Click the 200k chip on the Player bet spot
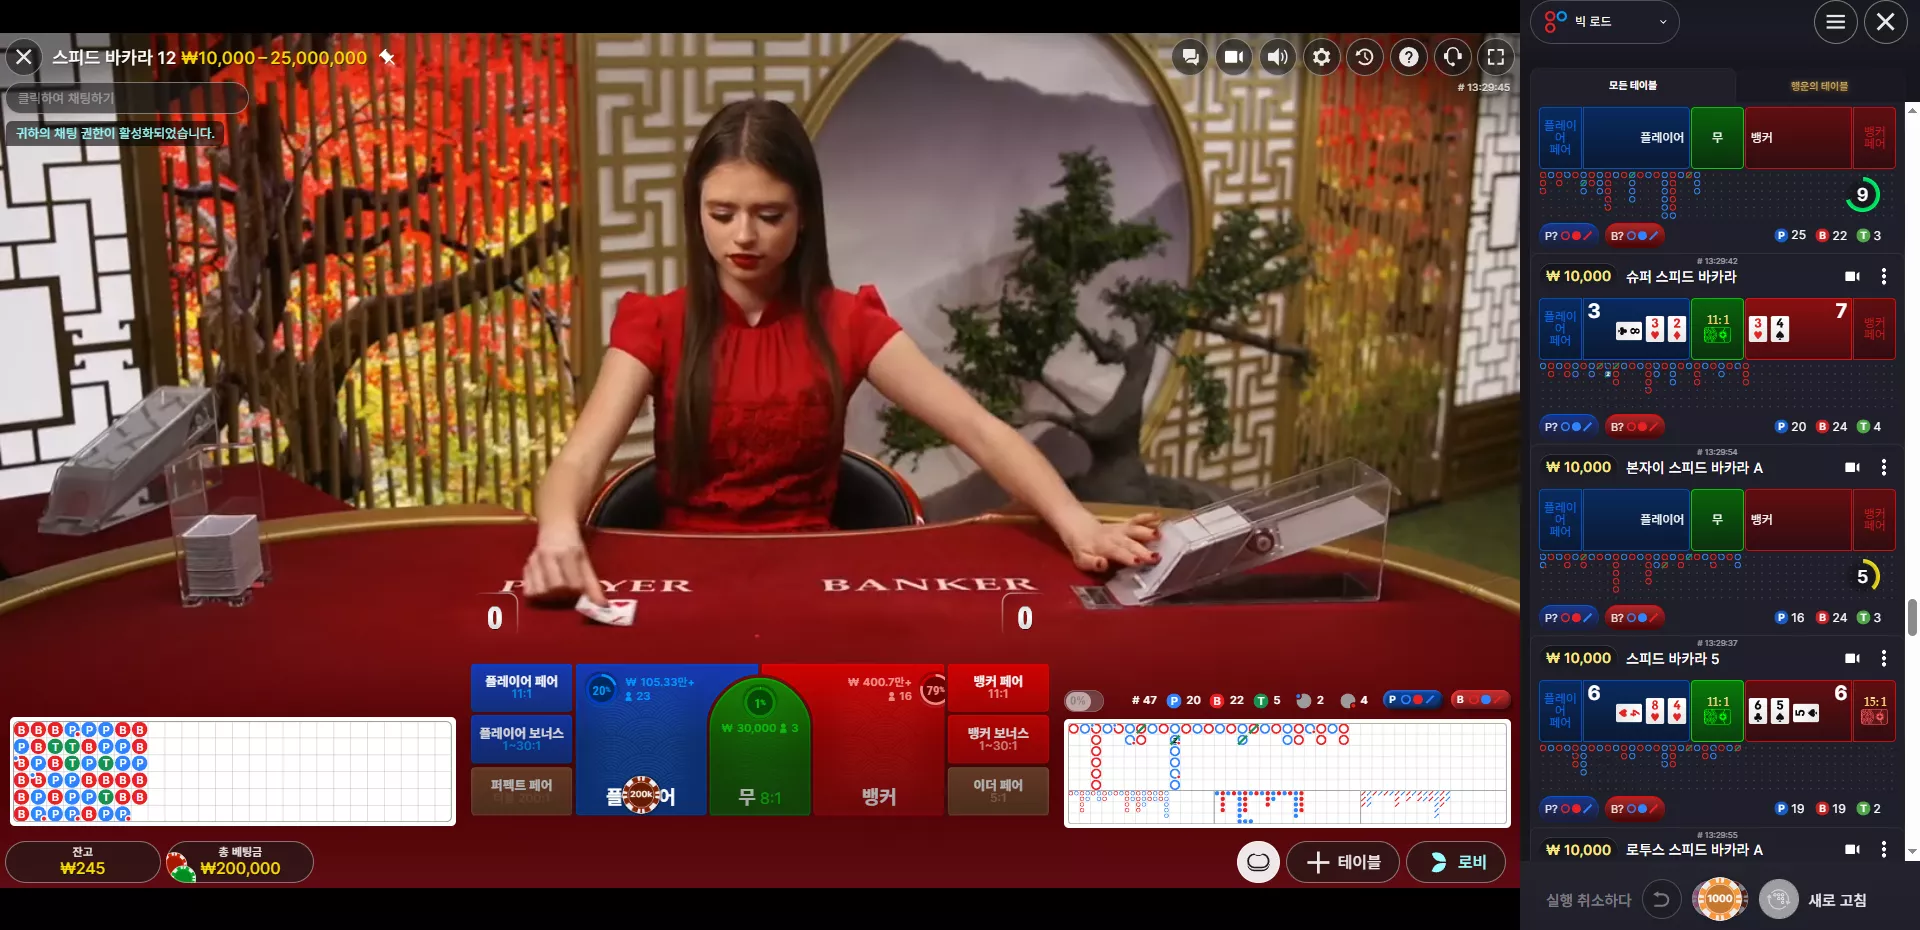1920x930 pixels. click(642, 795)
